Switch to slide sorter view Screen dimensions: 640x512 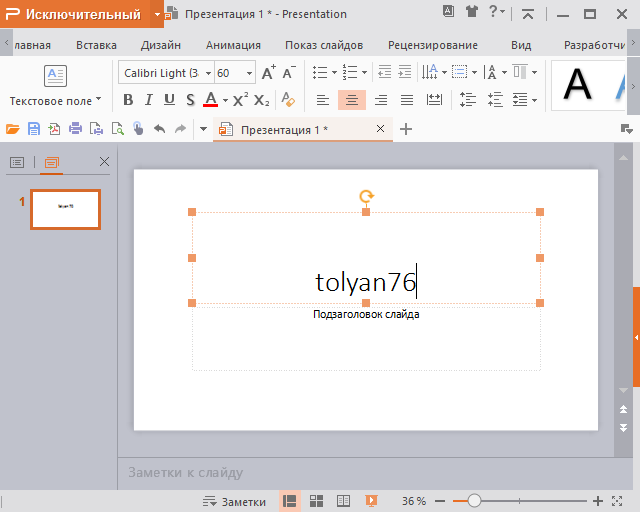coord(316,501)
